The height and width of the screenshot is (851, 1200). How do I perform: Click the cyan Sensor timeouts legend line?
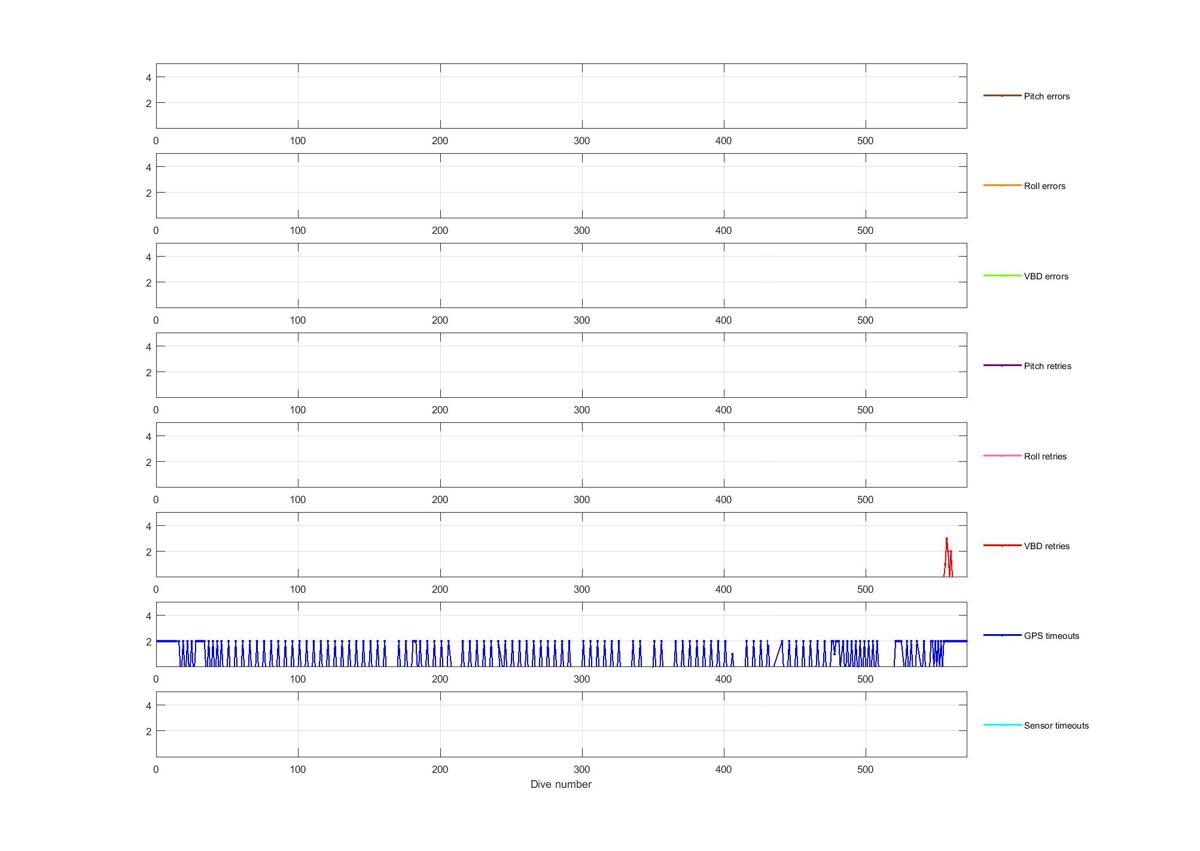pos(1002,726)
